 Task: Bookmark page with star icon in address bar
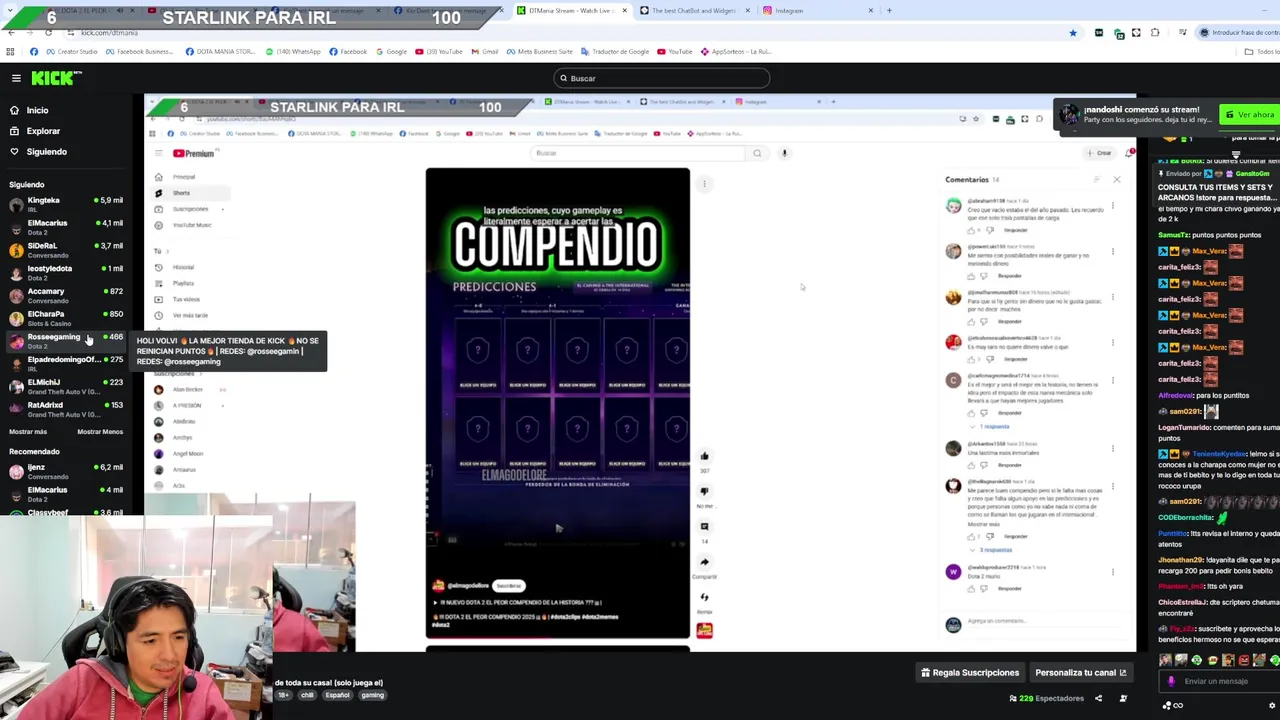(1073, 33)
